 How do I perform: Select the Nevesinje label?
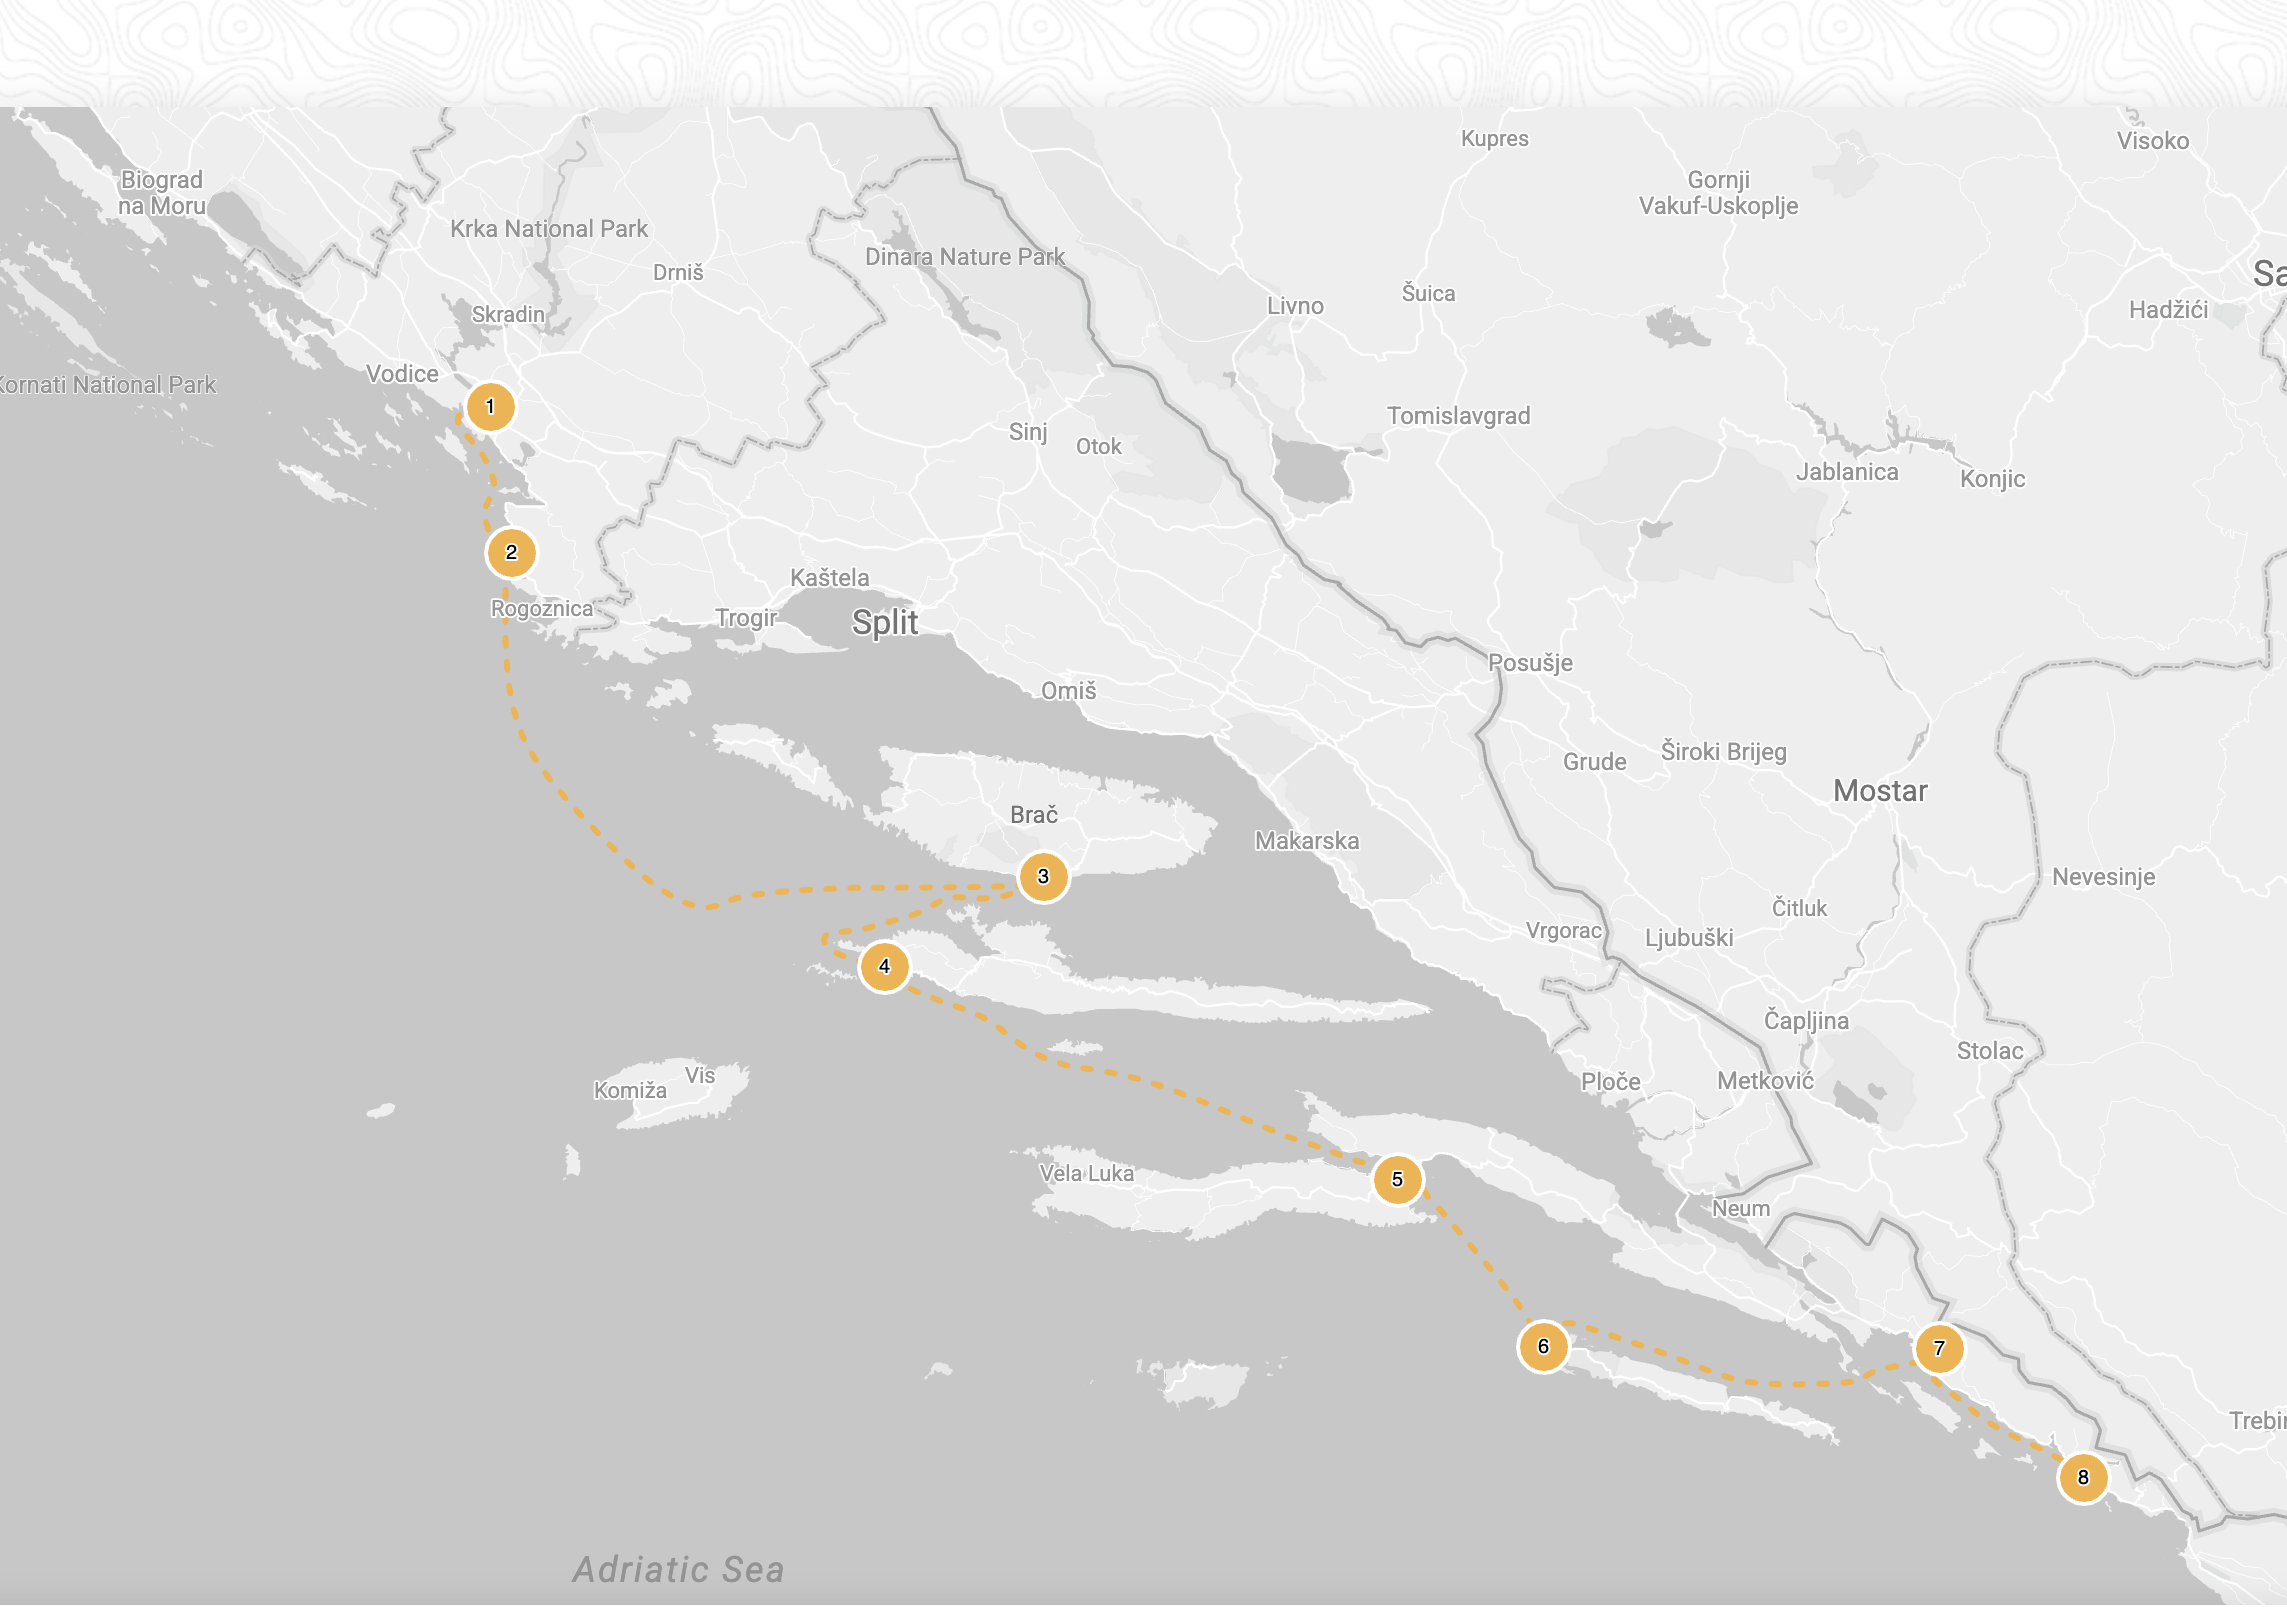(x=2103, y=877)
